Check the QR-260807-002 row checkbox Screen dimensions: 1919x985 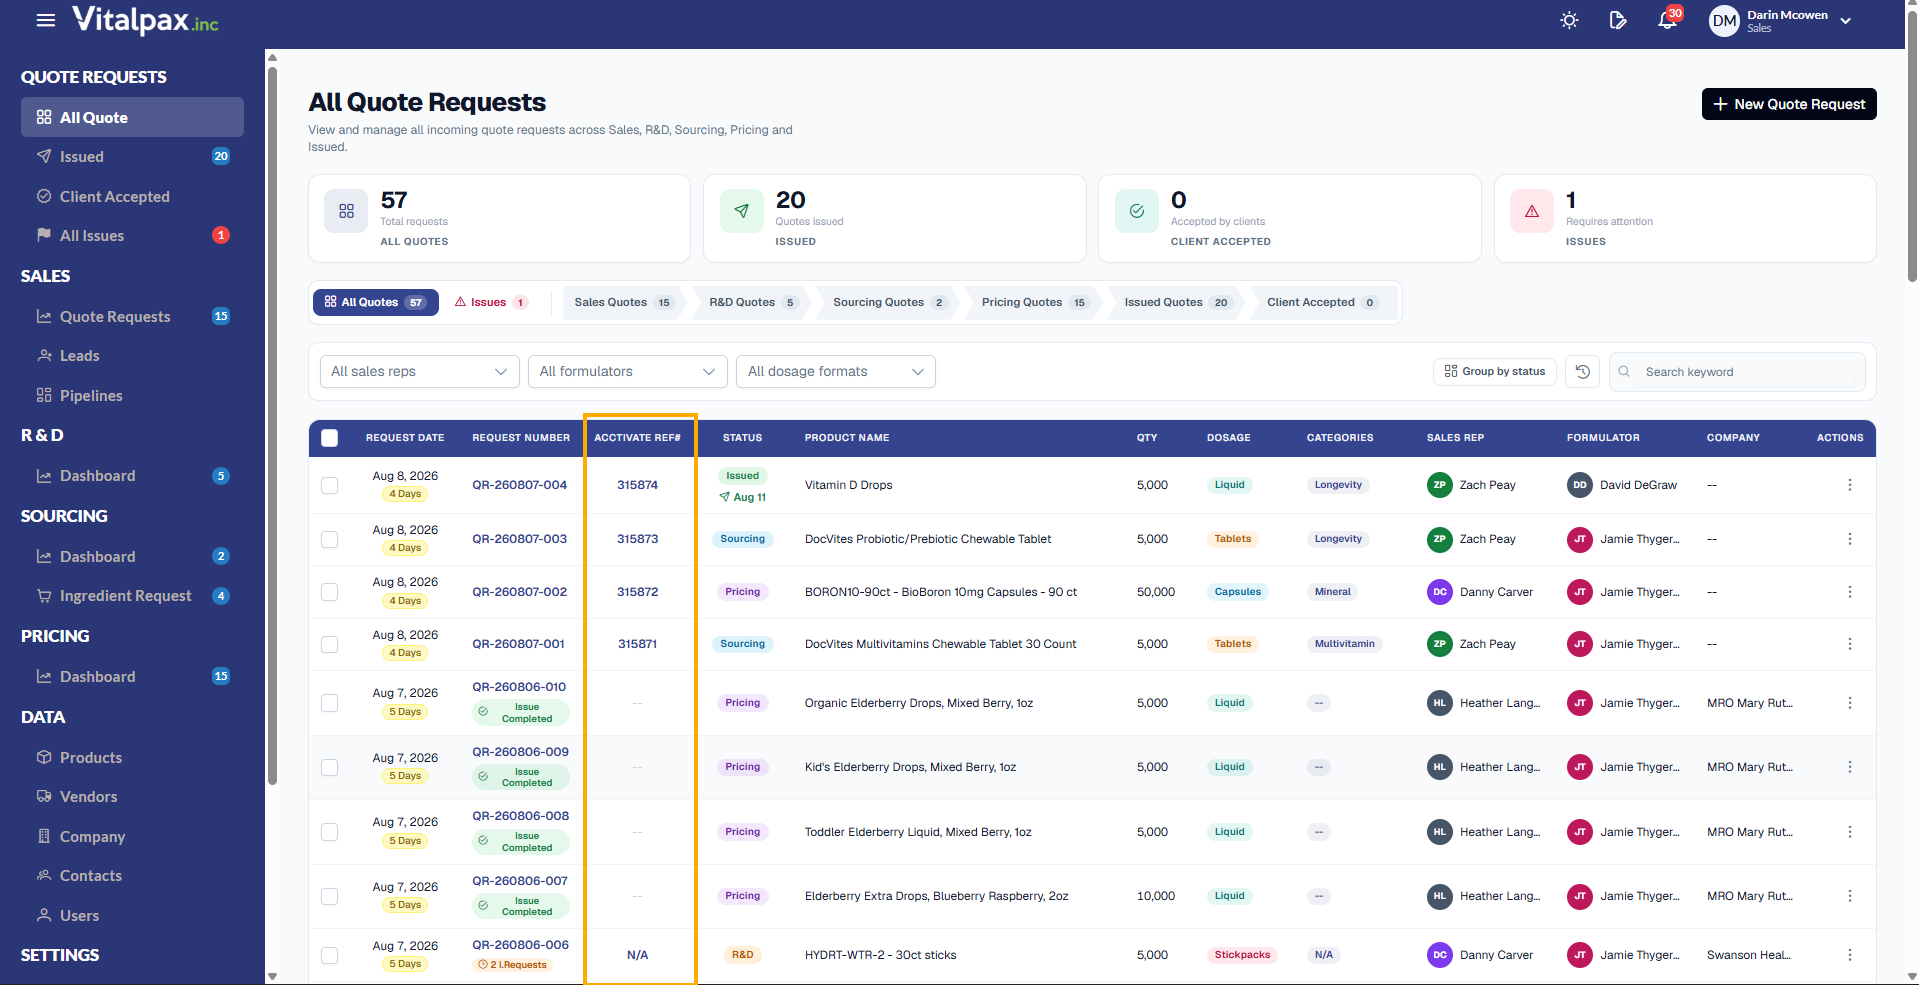click(330, 592)
